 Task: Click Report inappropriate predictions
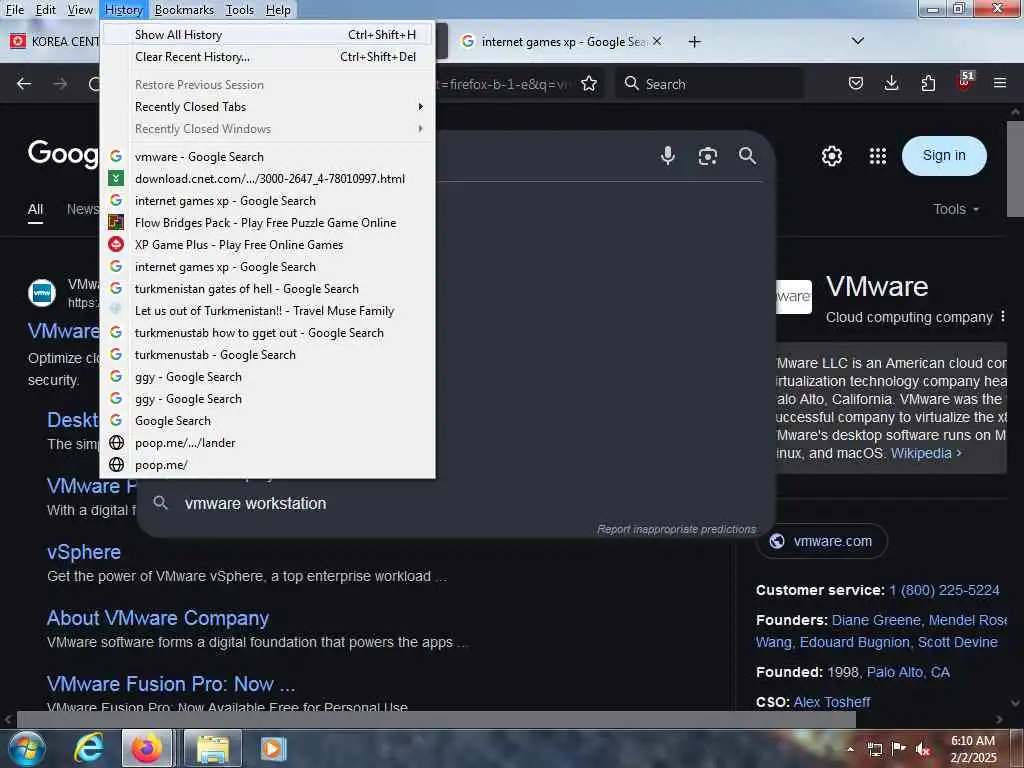677,529
